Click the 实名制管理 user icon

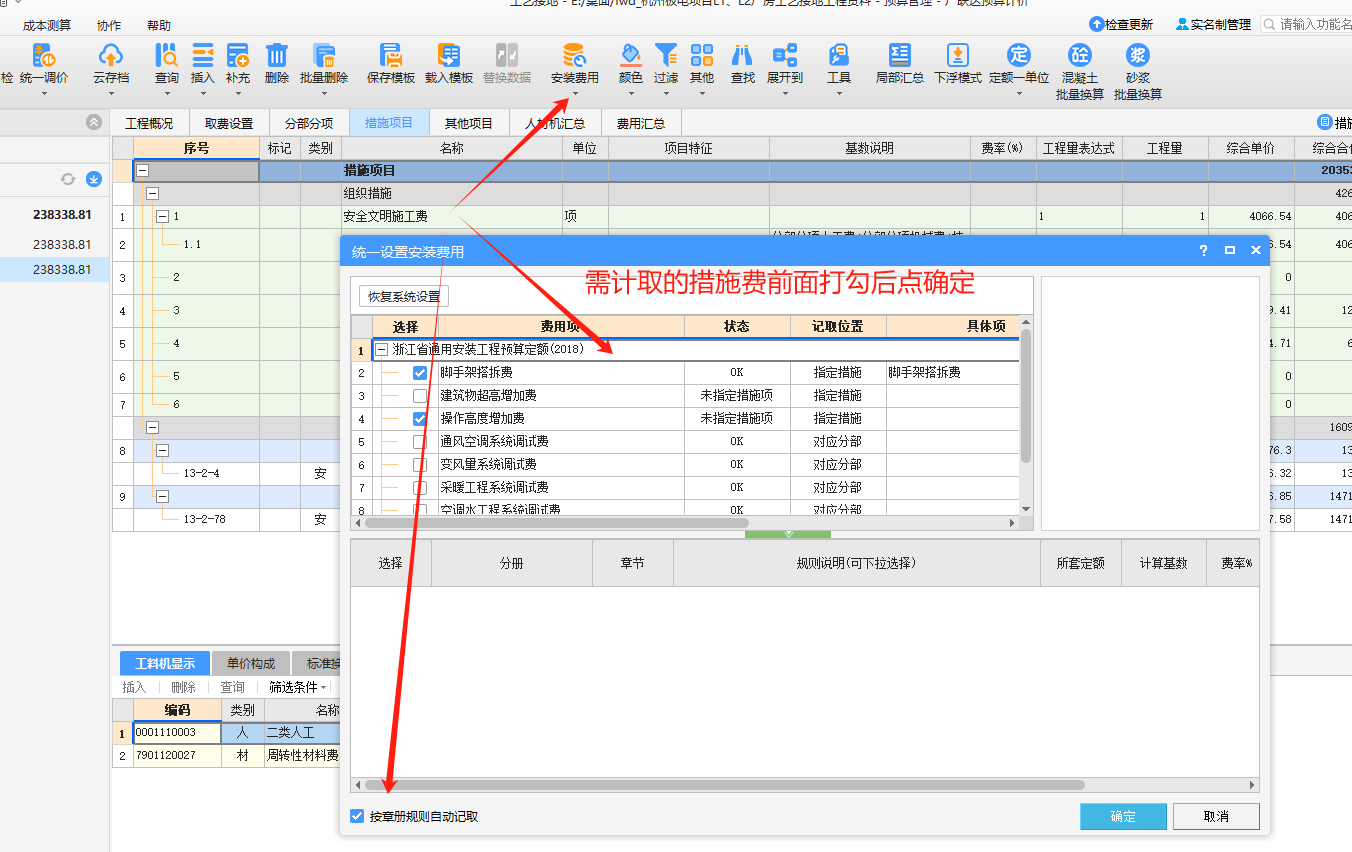click(1183, 24)
